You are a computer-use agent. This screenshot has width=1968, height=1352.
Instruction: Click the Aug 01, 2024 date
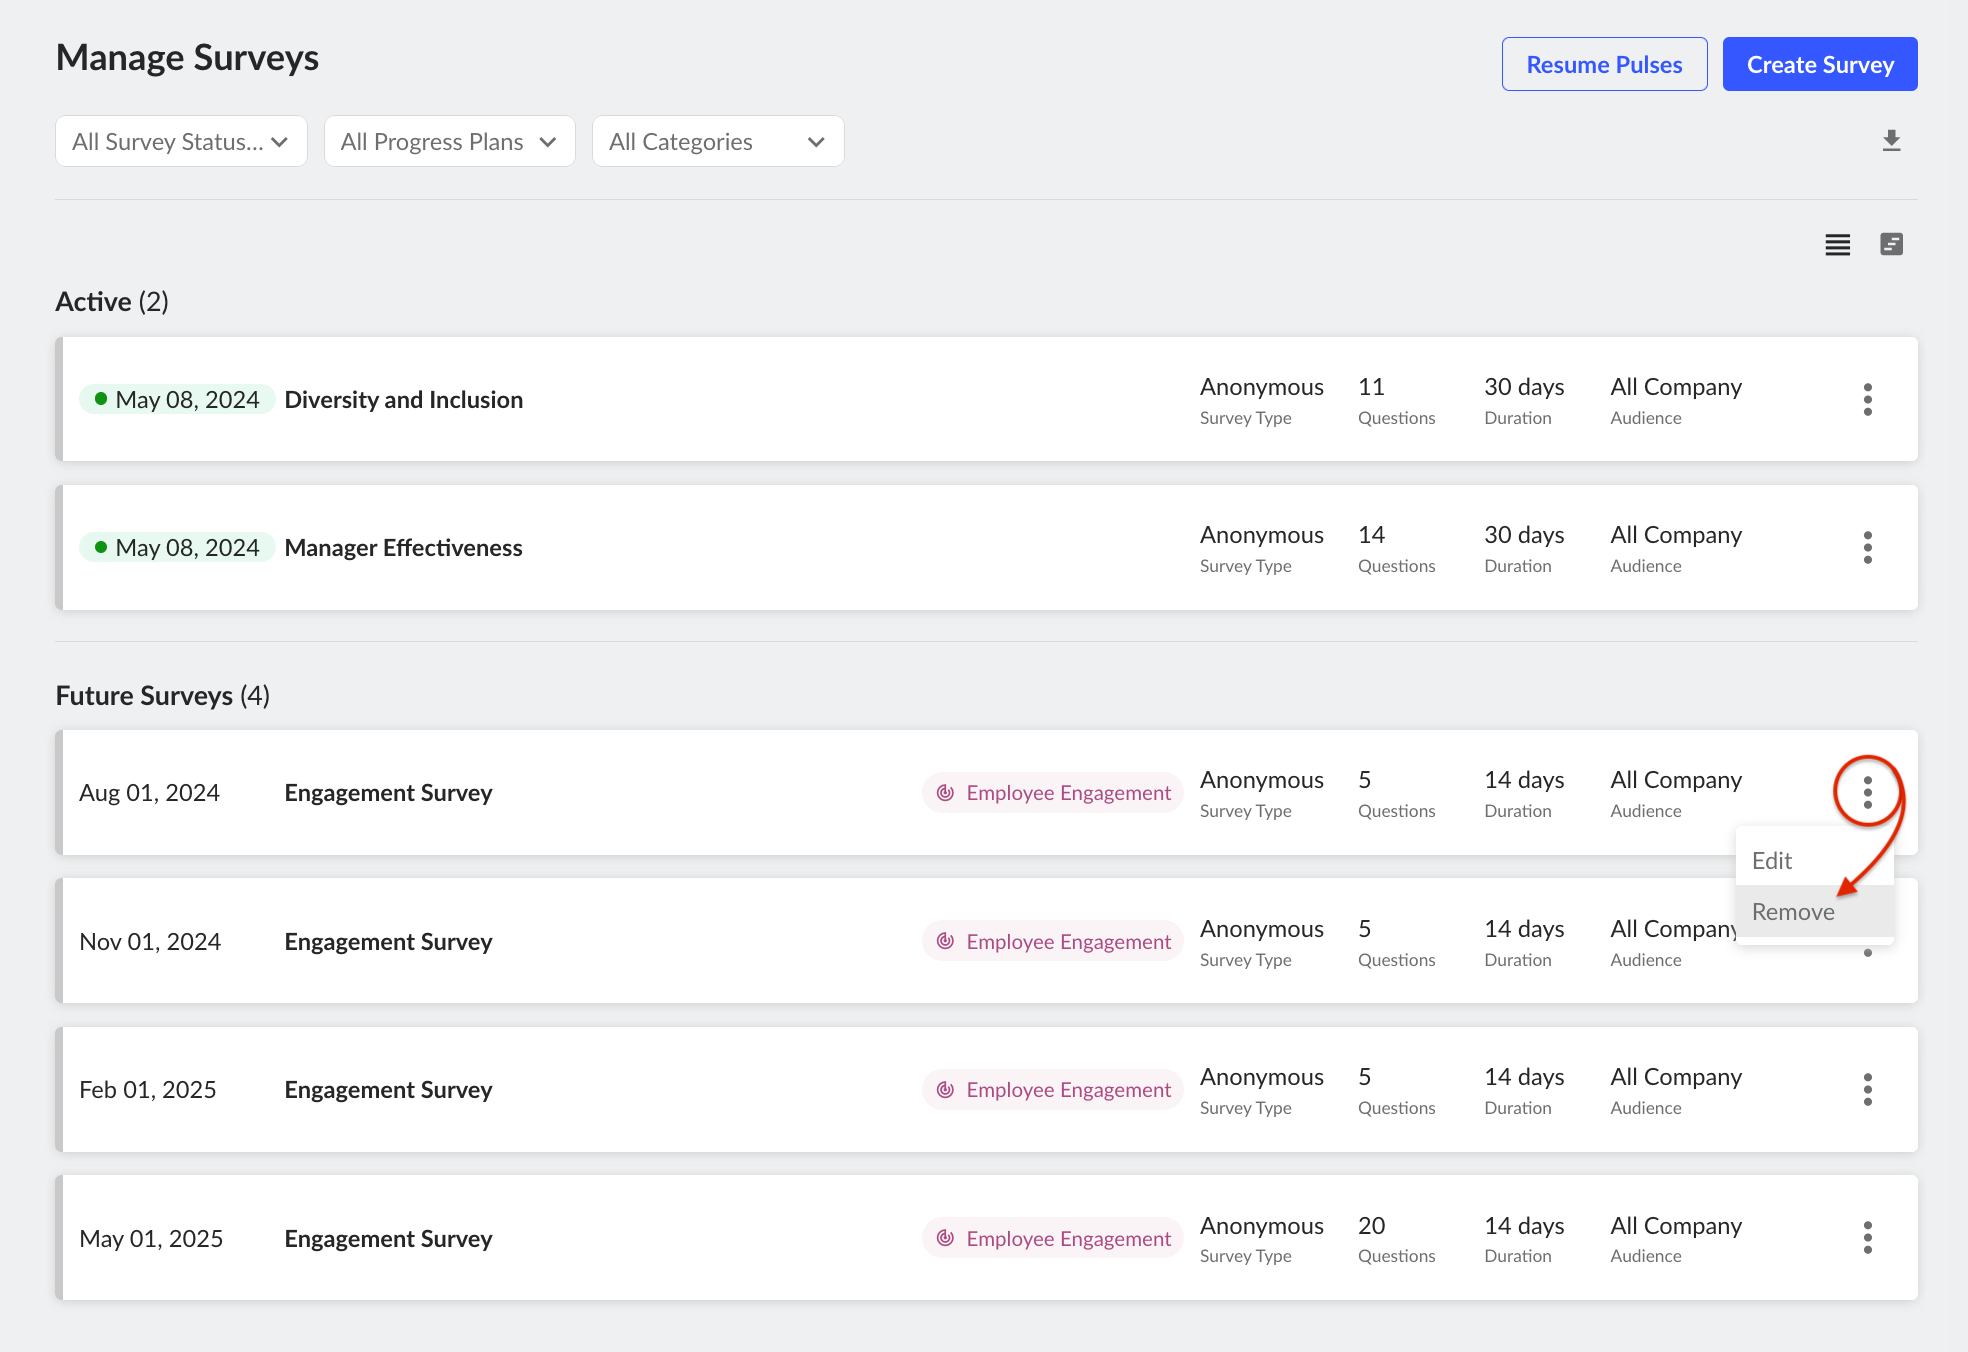point(149,793)
